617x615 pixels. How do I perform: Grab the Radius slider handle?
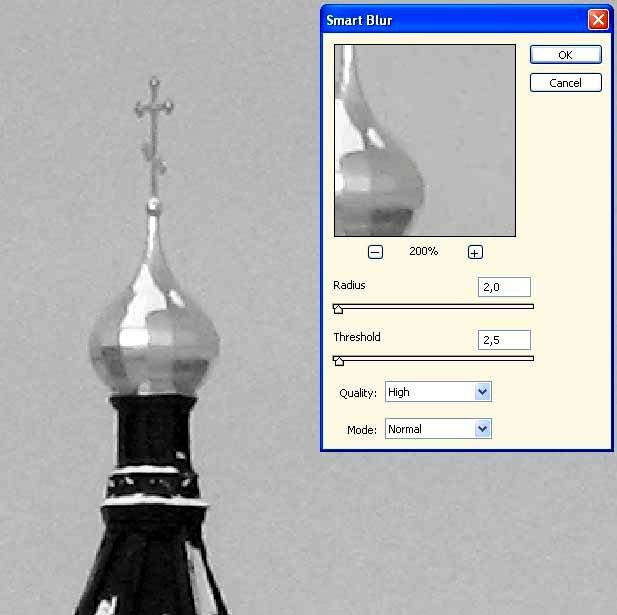coord(338,310)
